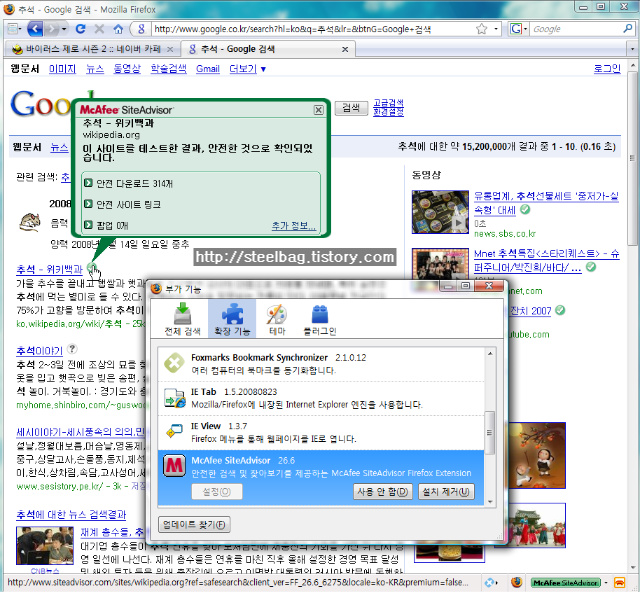The height and width of the screenshot is (592, 640).
Task: Expand the URL bar dropdown arrow
Action: pyautogui.click(x=496, y=29)
